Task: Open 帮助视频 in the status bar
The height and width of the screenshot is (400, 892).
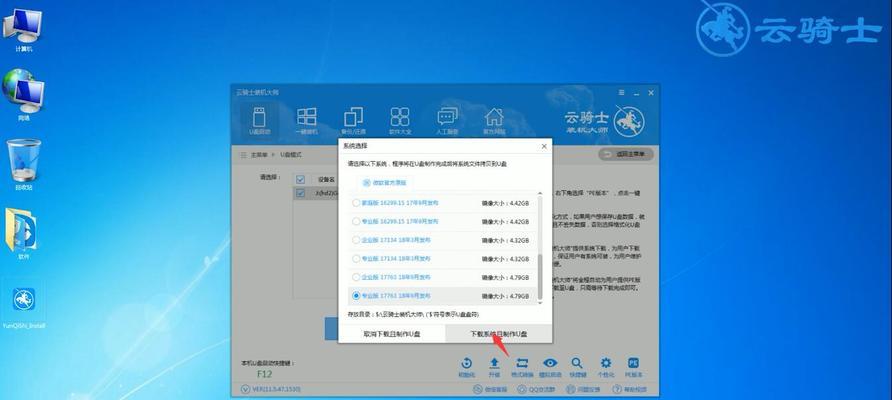Action: tap(630, 390)
